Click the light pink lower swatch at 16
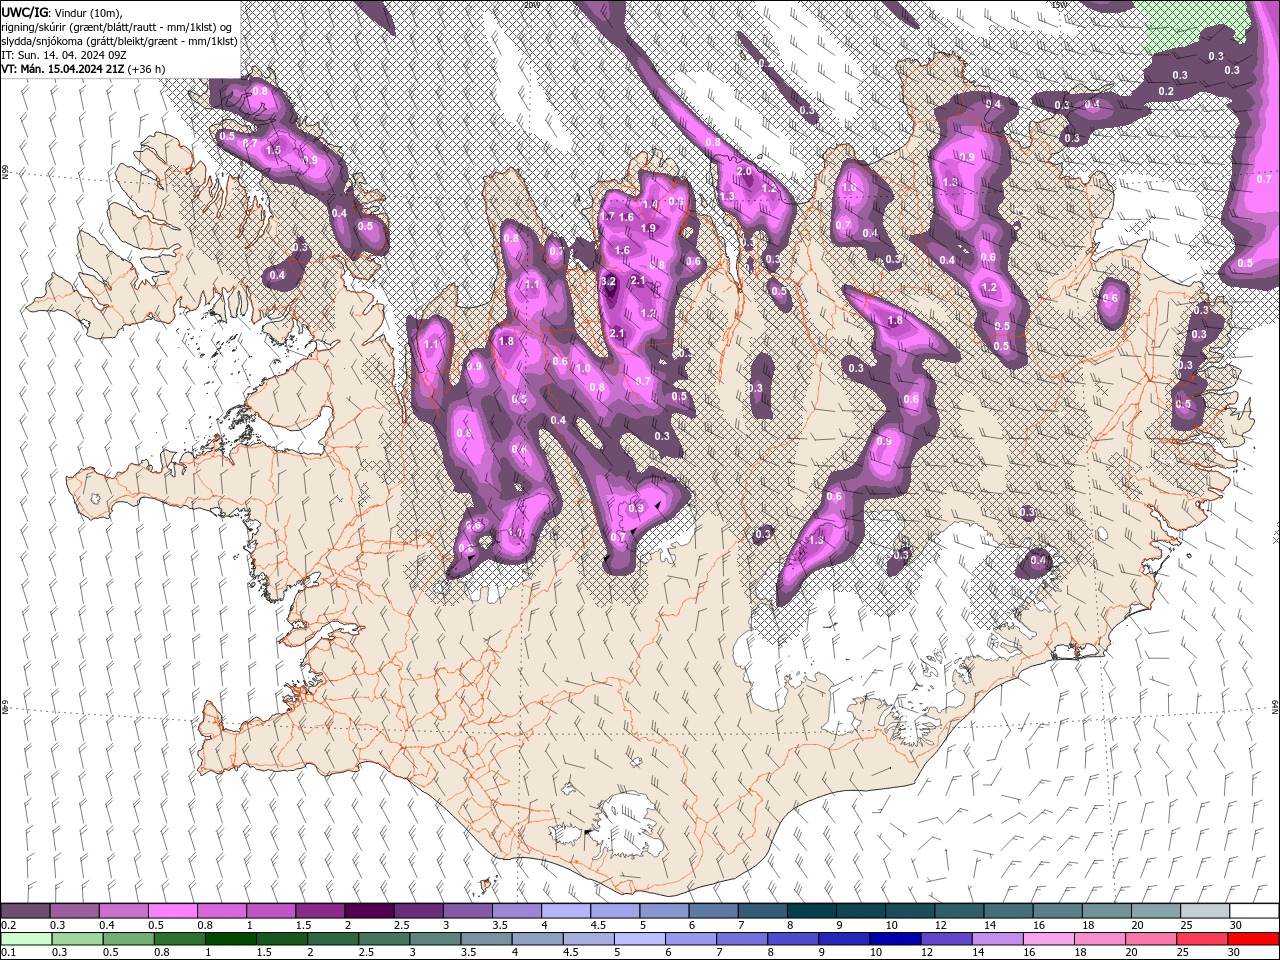This screenshot has width=1280, height=960. click(x=1048, y=939)
